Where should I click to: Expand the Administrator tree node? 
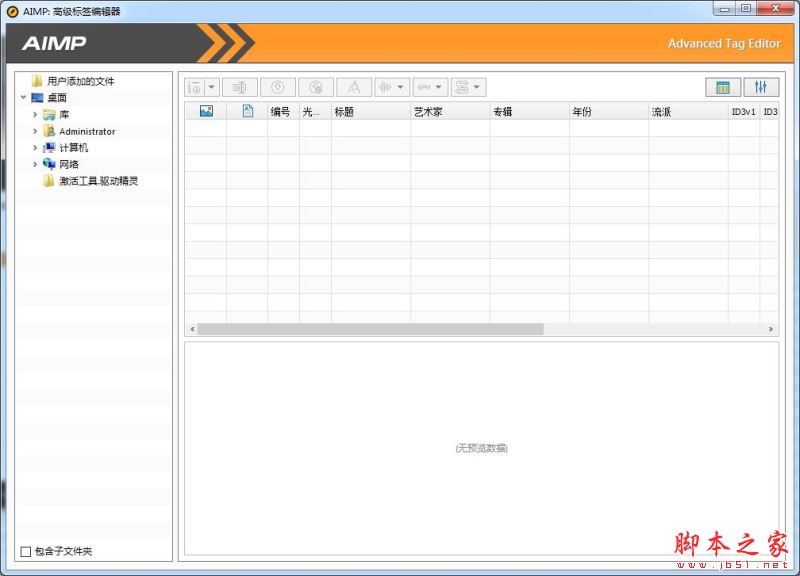pos(35,131)
